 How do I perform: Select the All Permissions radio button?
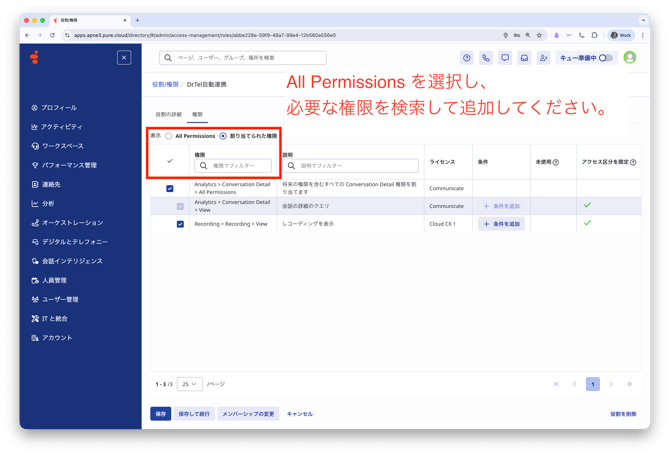tap(169, 136)
